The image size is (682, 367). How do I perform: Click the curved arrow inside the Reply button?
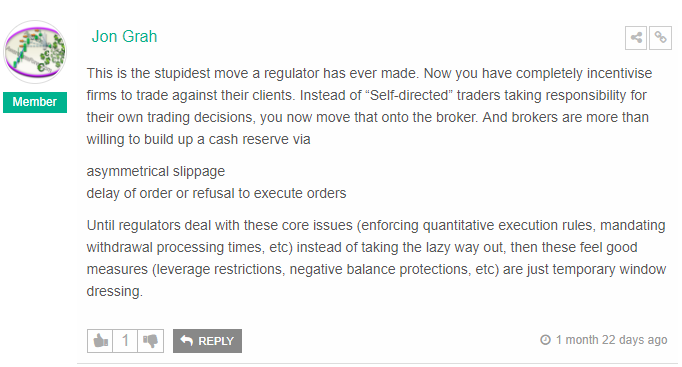pyautogui.click(x=187, y=340)
